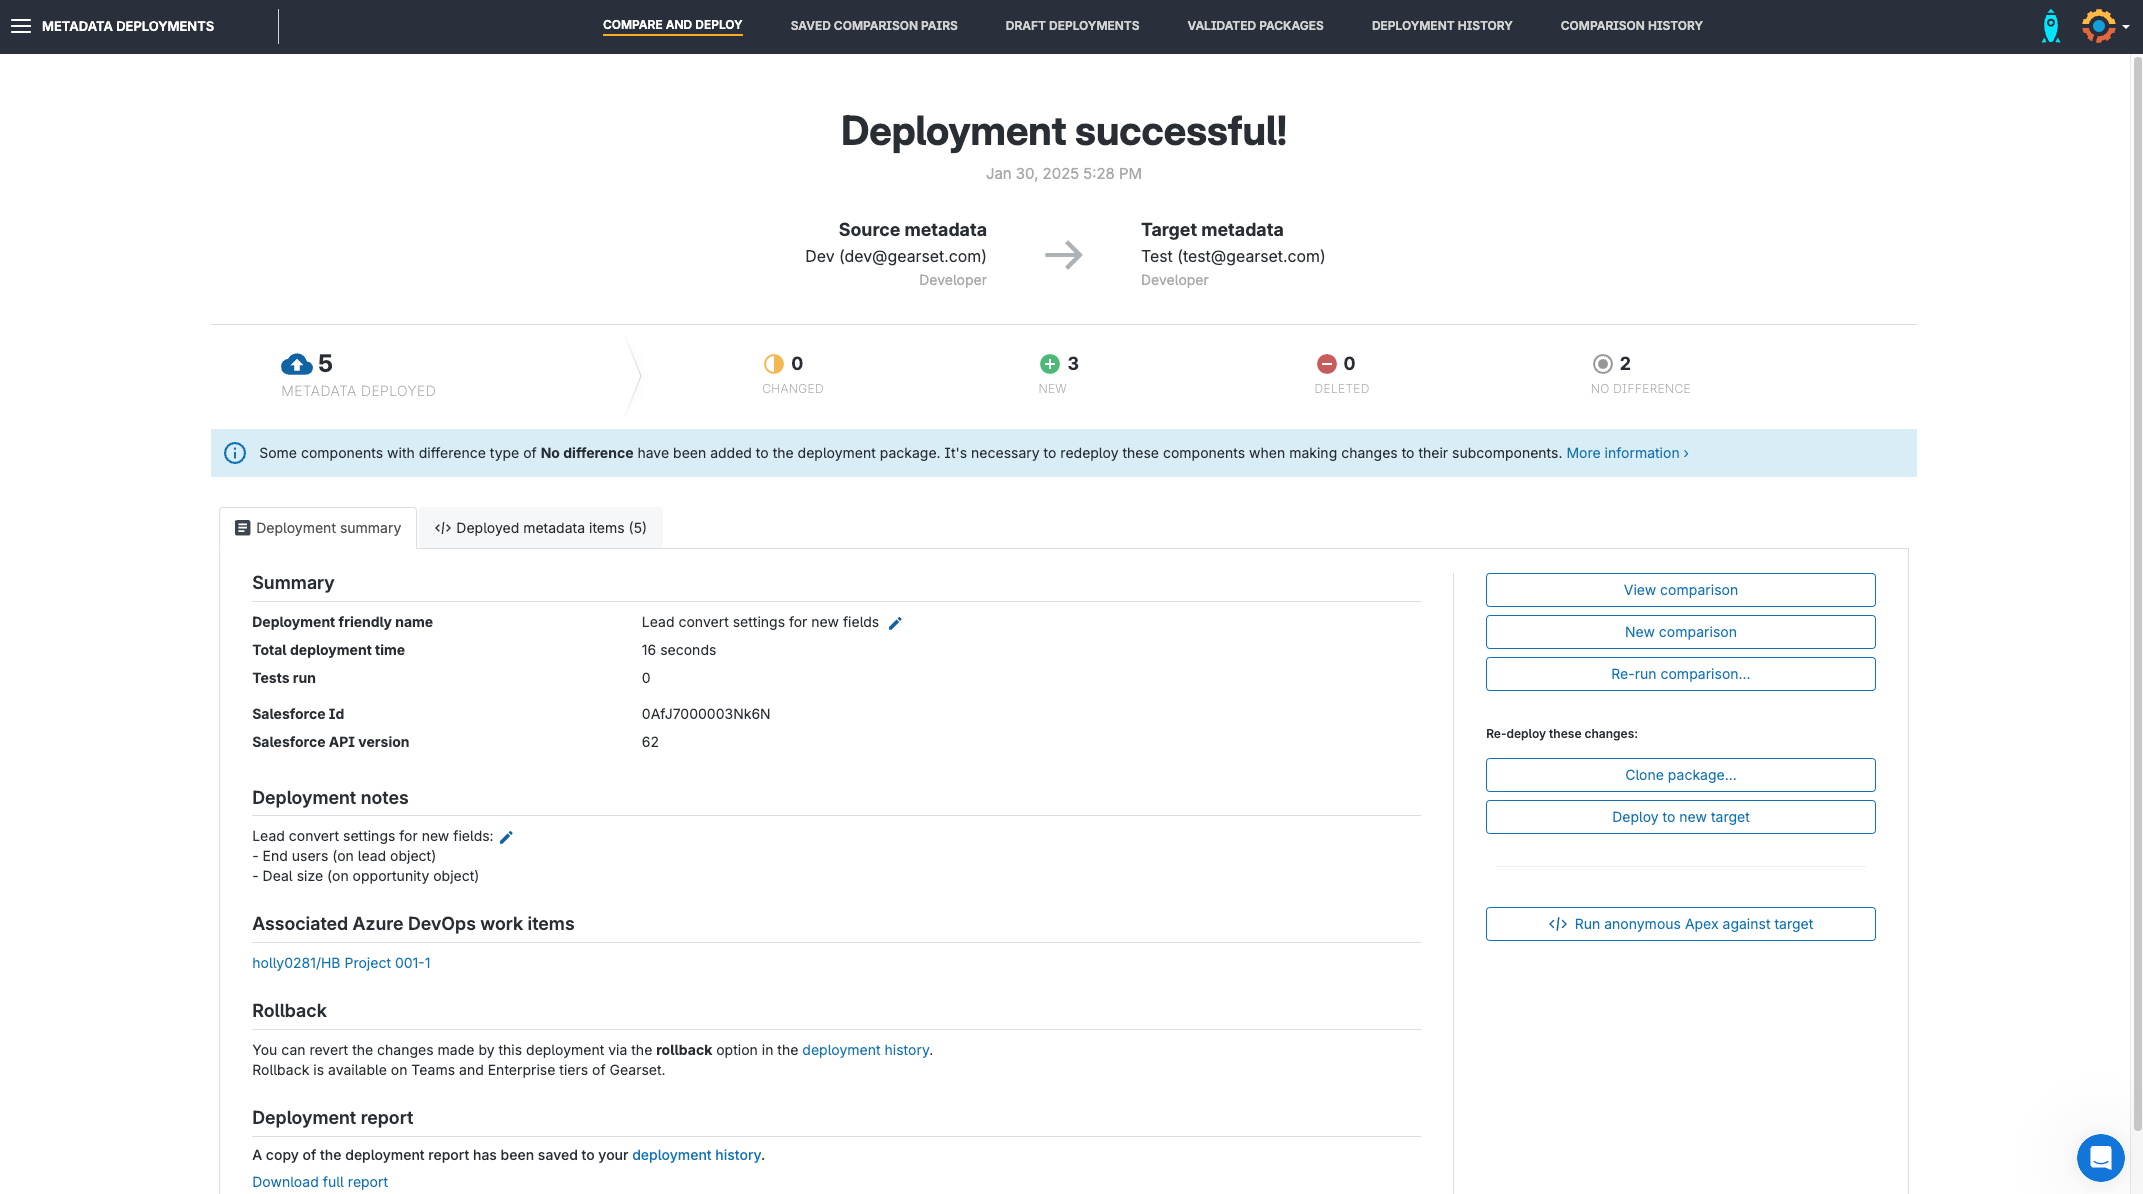Click the red Deleted items icon
Screen dimensions: 2143x1194
[1326, 364]
